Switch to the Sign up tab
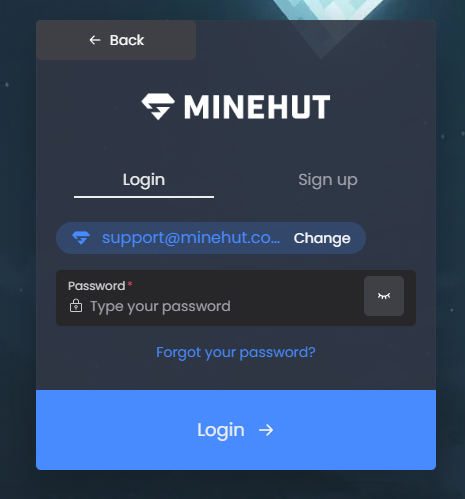Viewport: 465px width, 499px height. tap(328, 180)
